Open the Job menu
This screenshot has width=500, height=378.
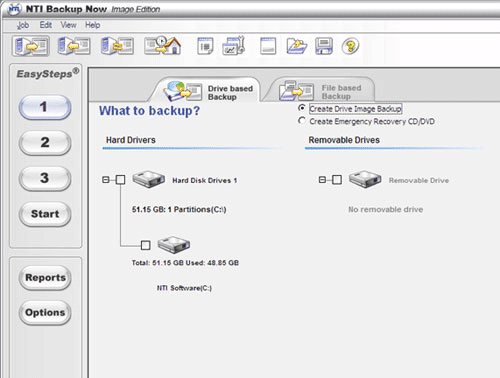(x=23, y=25)
